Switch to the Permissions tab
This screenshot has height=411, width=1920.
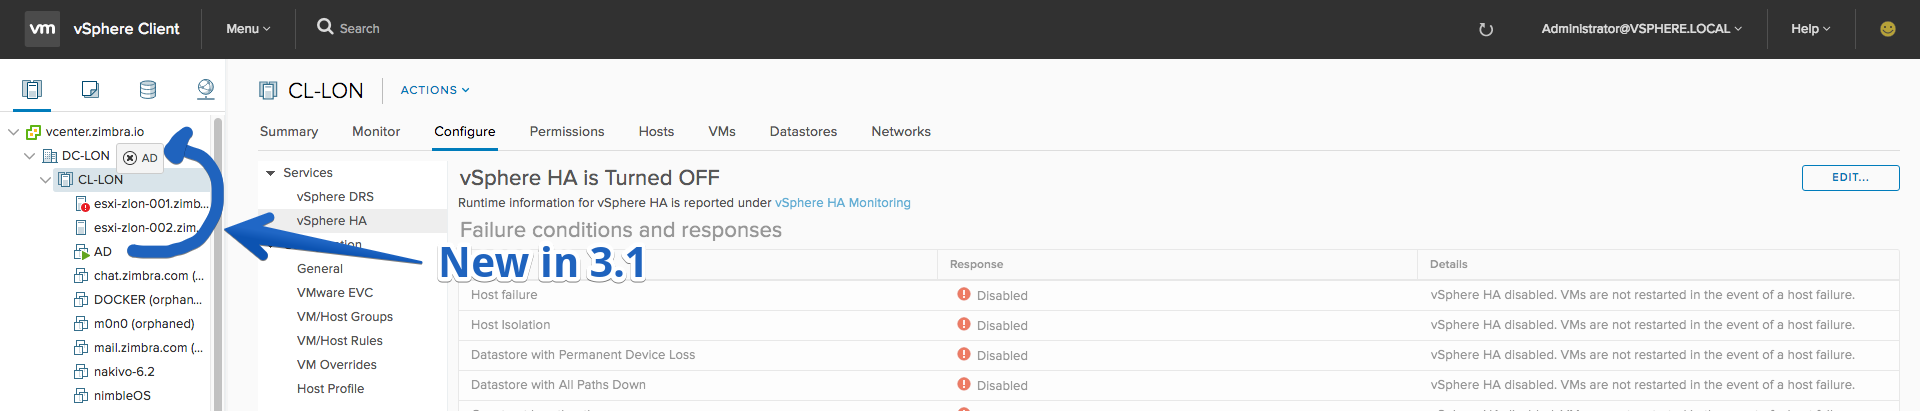(x=567, y=131)
